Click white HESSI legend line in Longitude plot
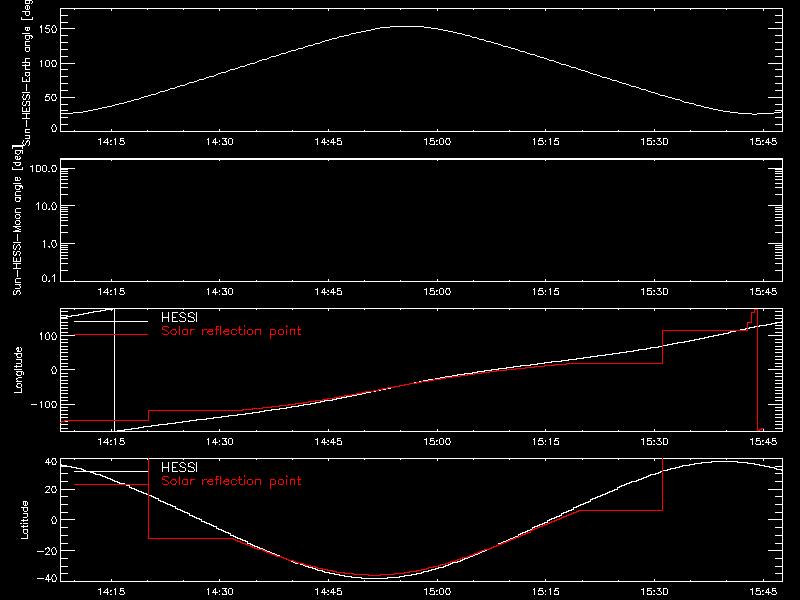The image size is (800, 600). coord(111,321)
